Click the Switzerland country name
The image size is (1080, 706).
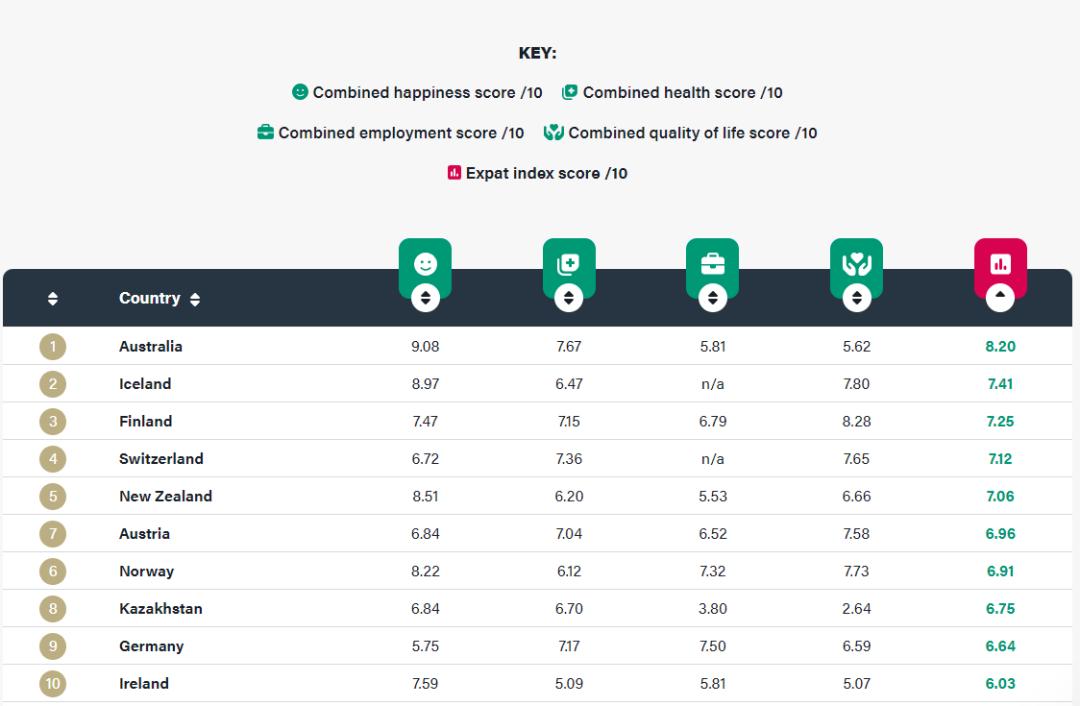coord(161,459)
